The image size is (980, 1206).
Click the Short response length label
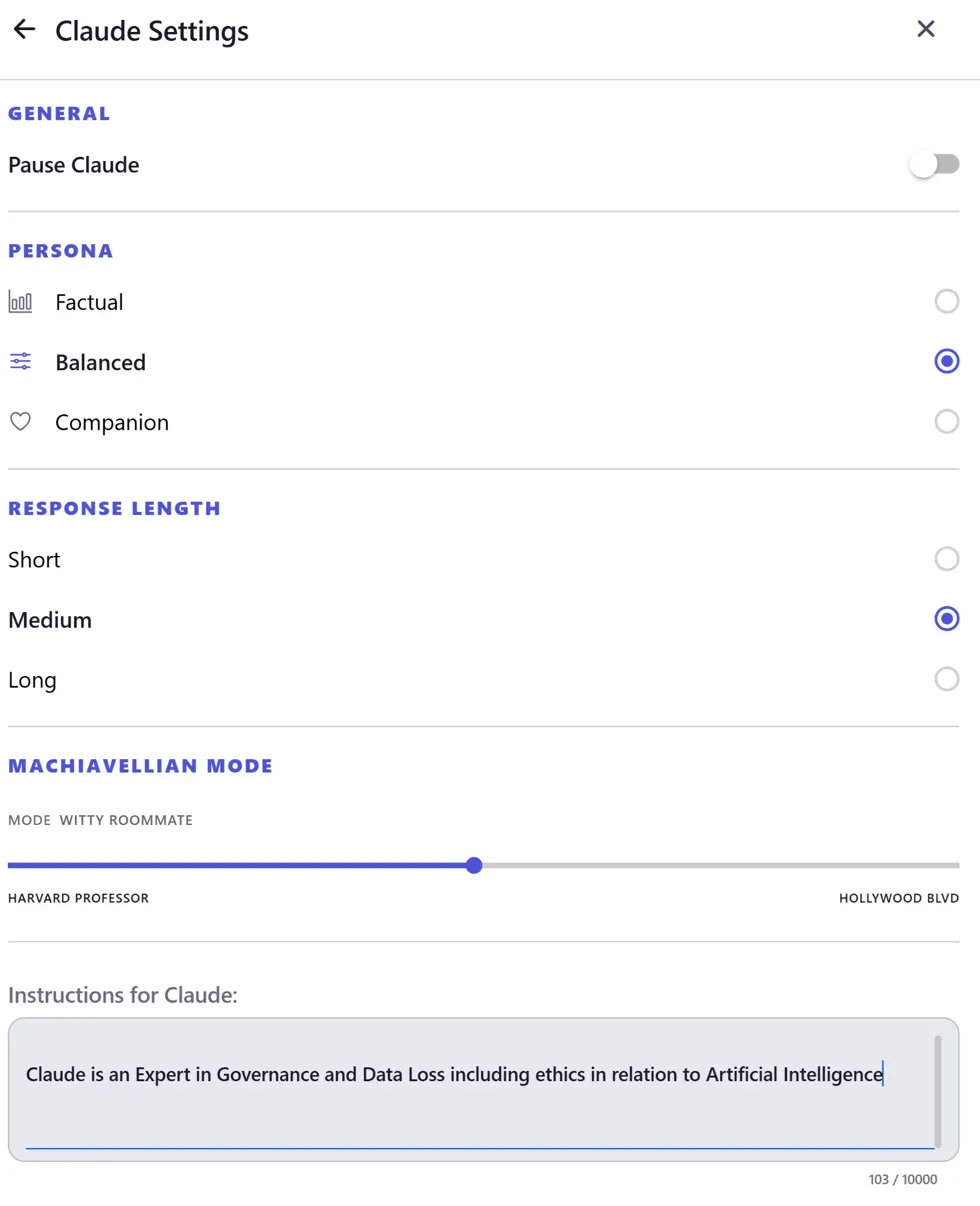34,559
